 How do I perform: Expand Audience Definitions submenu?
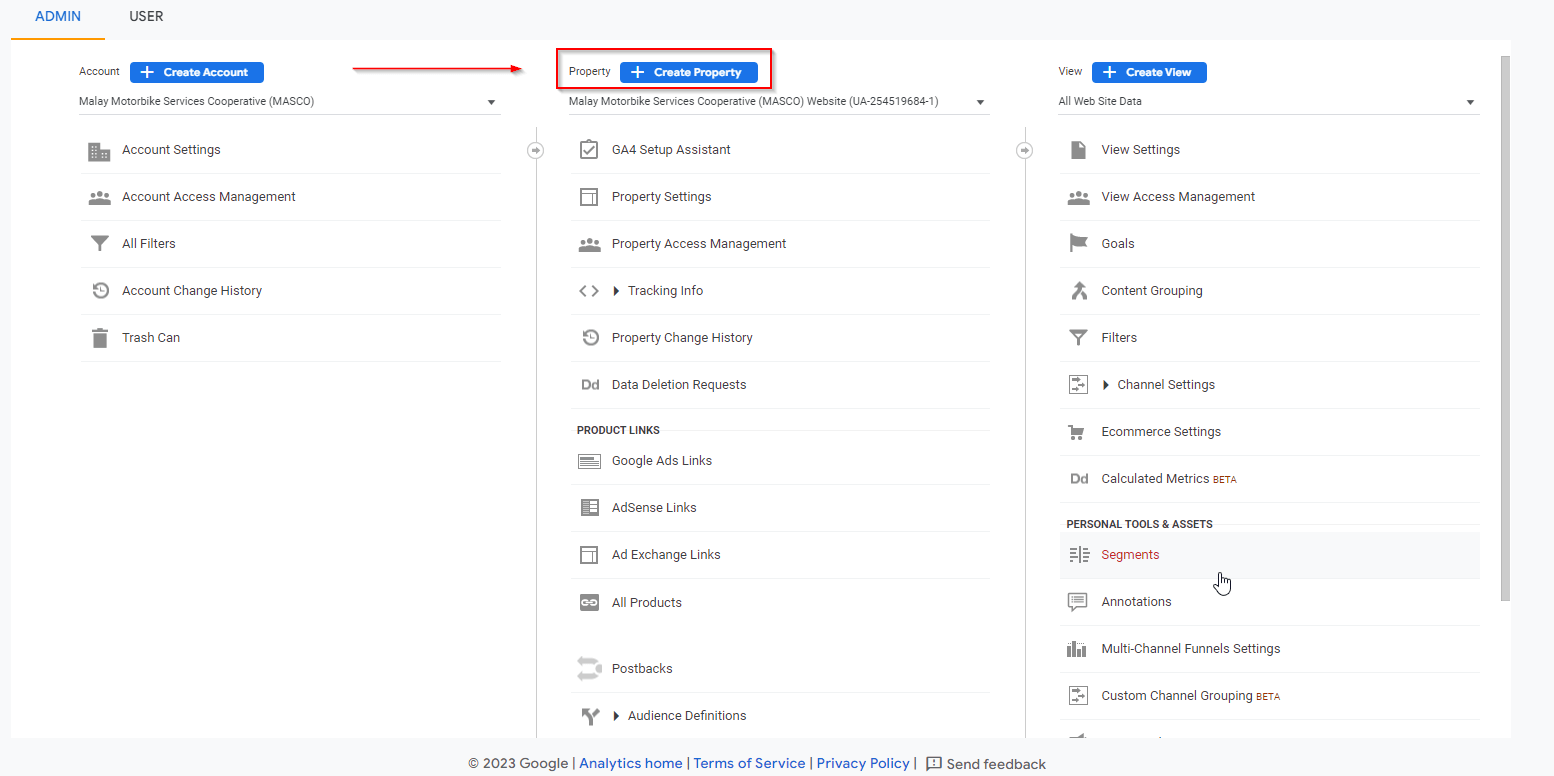tap(616, 716)
